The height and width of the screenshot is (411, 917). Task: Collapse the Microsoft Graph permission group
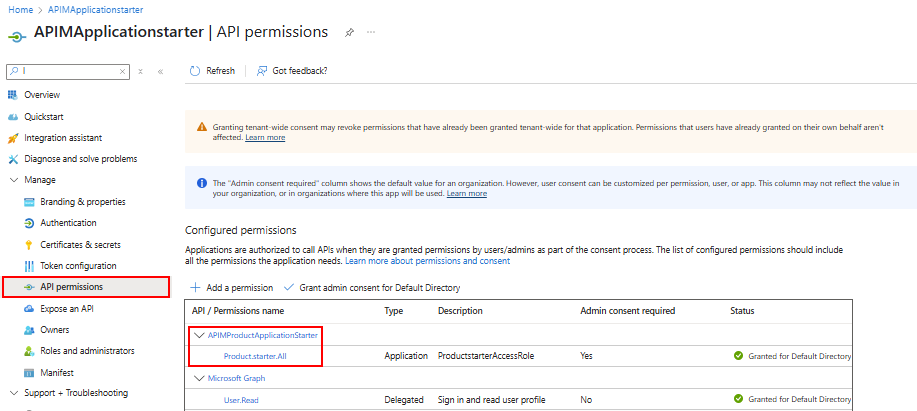pos(198,378)
